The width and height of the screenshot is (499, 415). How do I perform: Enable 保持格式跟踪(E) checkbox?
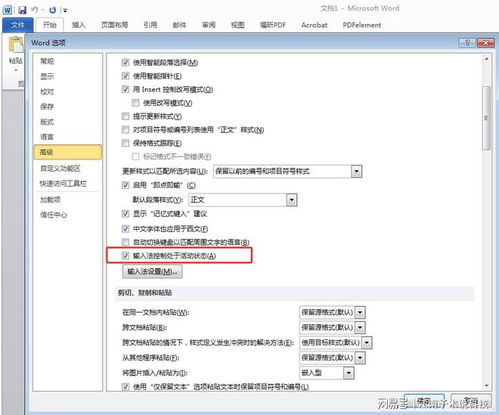tap(125, 143)
